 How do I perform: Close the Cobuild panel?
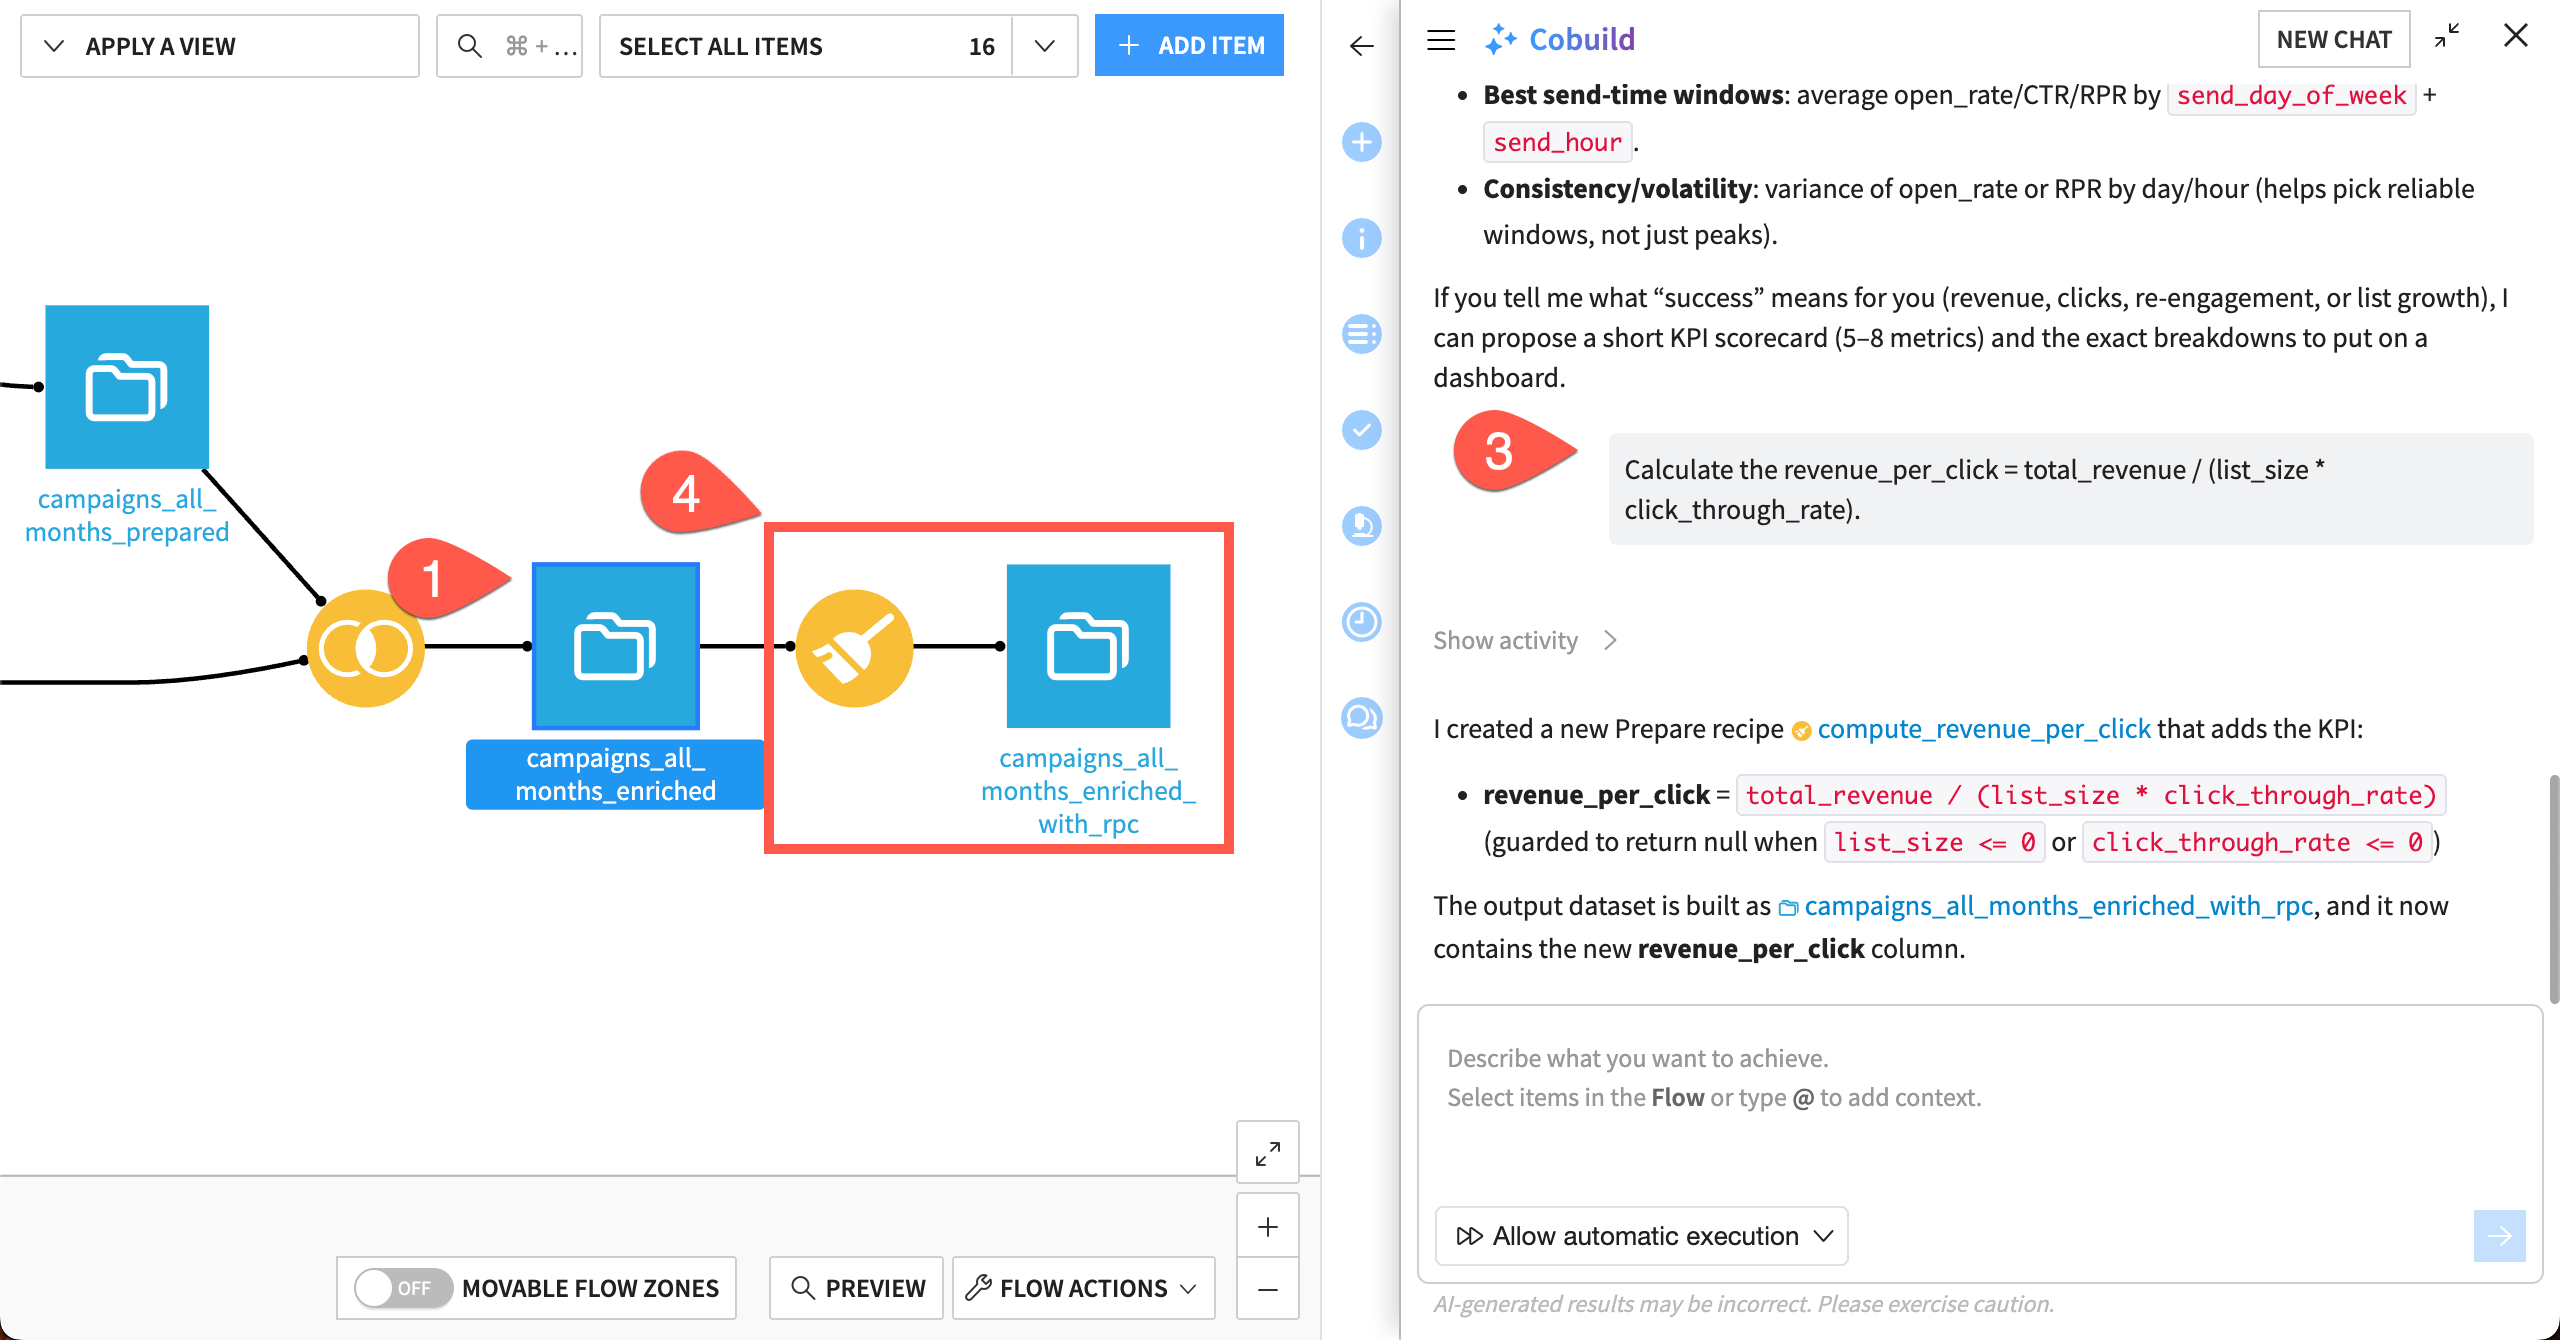tap(2516, 37)
